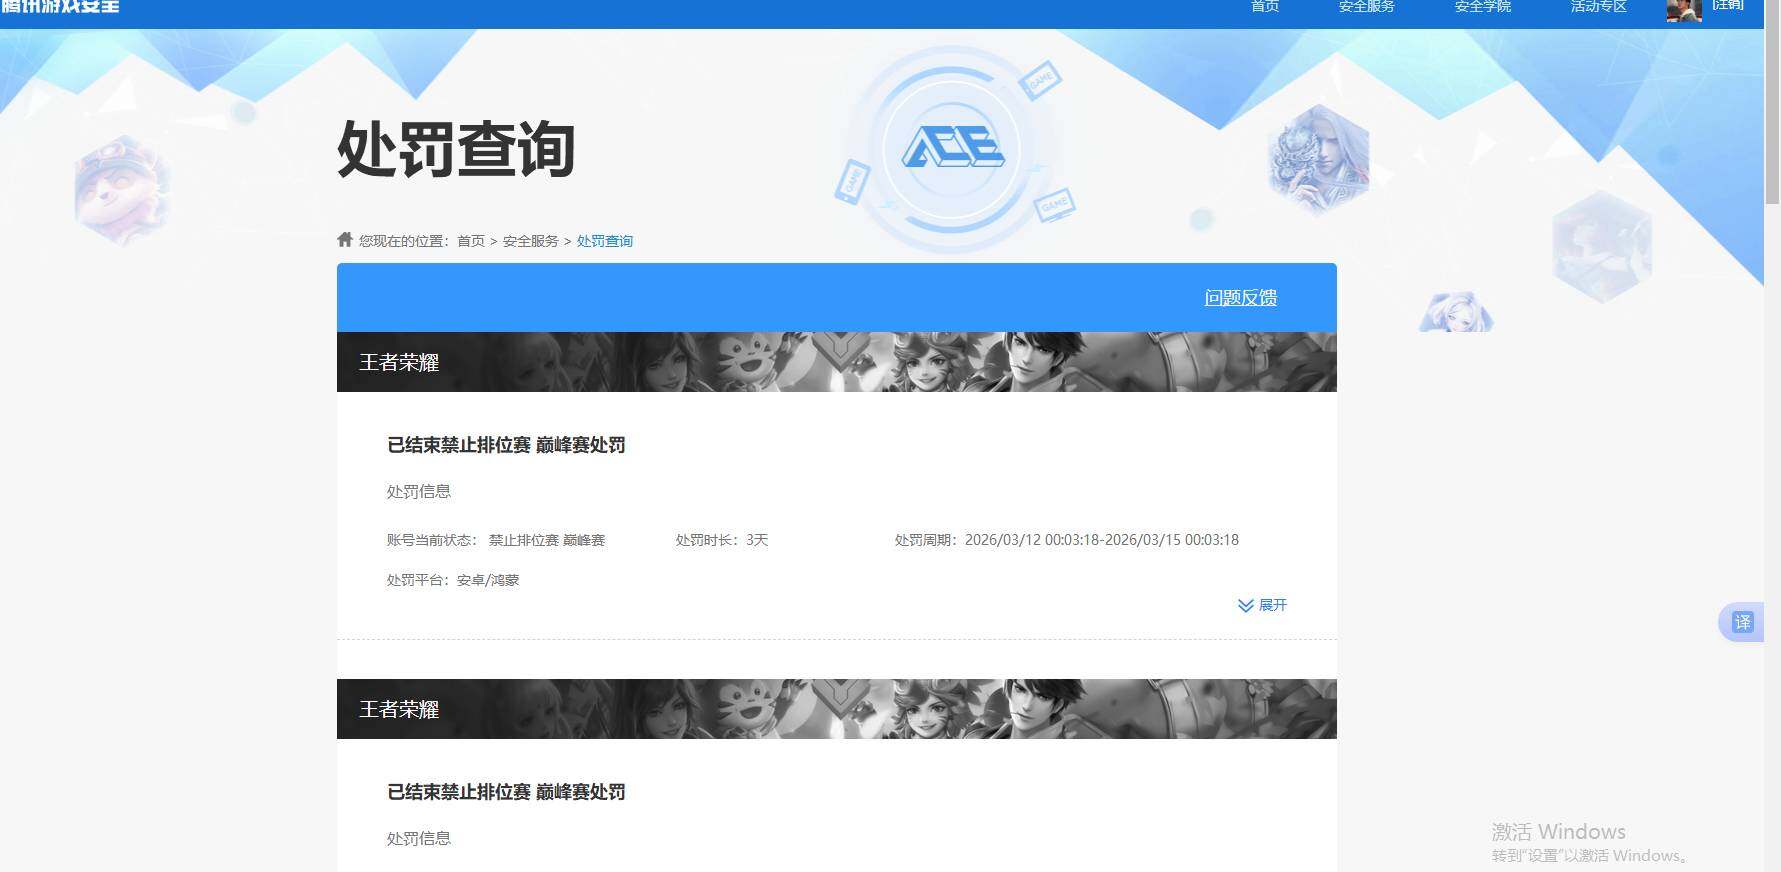
Task: Go to 首页 in the breadcrumb
Action: (471, 241)
